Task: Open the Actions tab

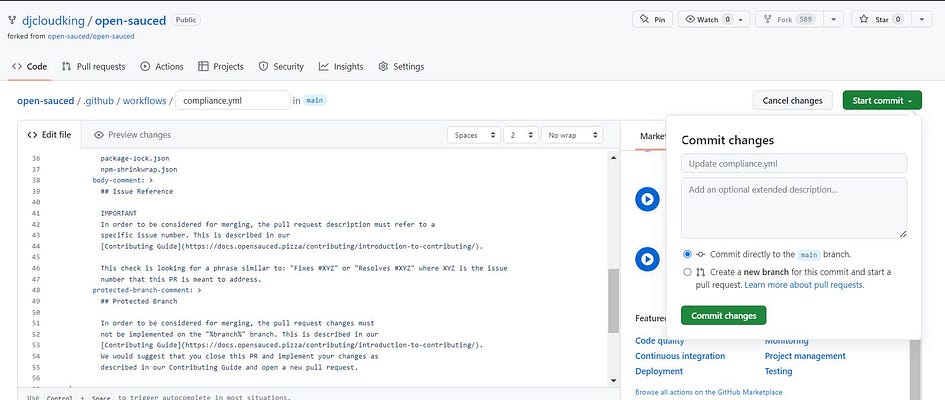Action: 162,67
